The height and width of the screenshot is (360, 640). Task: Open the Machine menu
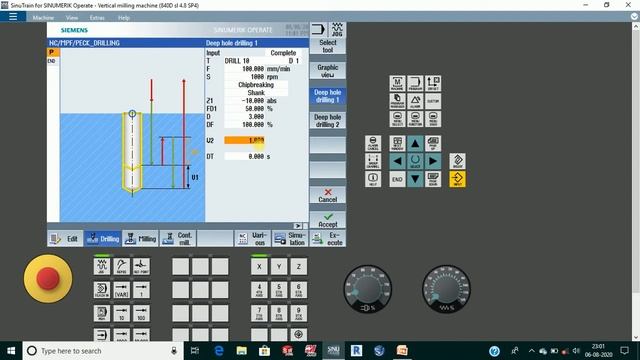43,18
